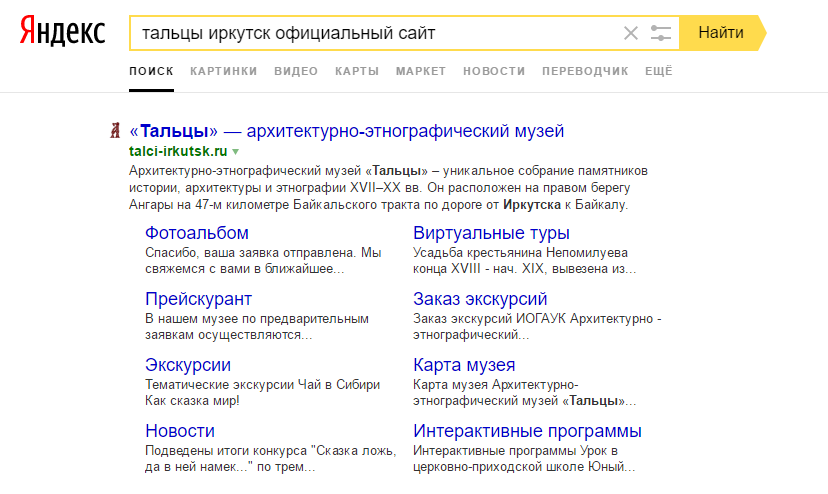This screenshot has height=494, width=828.
Task: Switch to the Видео tab
Action: click(x=296, y=71)
